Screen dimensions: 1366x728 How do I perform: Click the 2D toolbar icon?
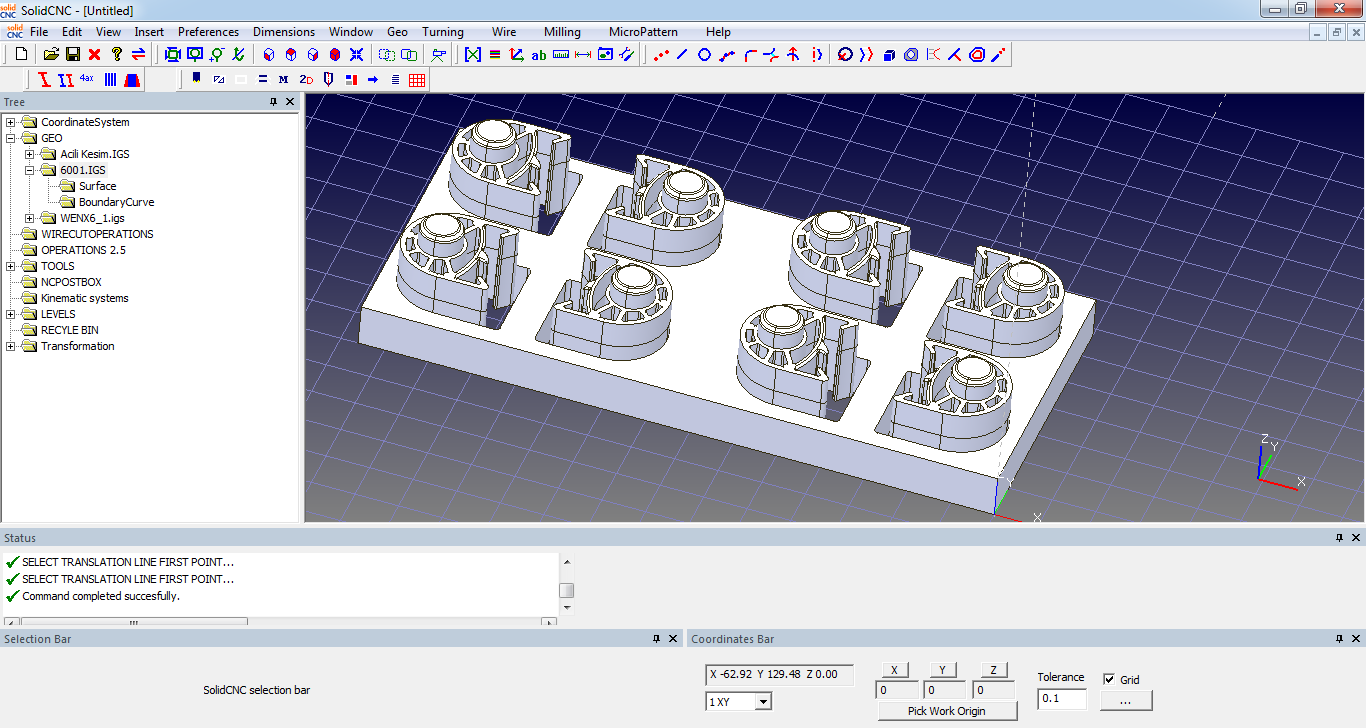[x=306, y=79]
